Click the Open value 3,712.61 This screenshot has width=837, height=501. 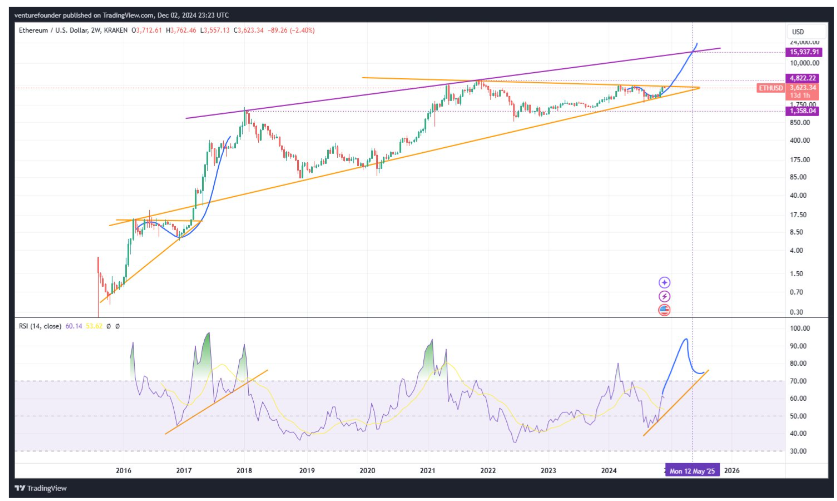point(149,30)
